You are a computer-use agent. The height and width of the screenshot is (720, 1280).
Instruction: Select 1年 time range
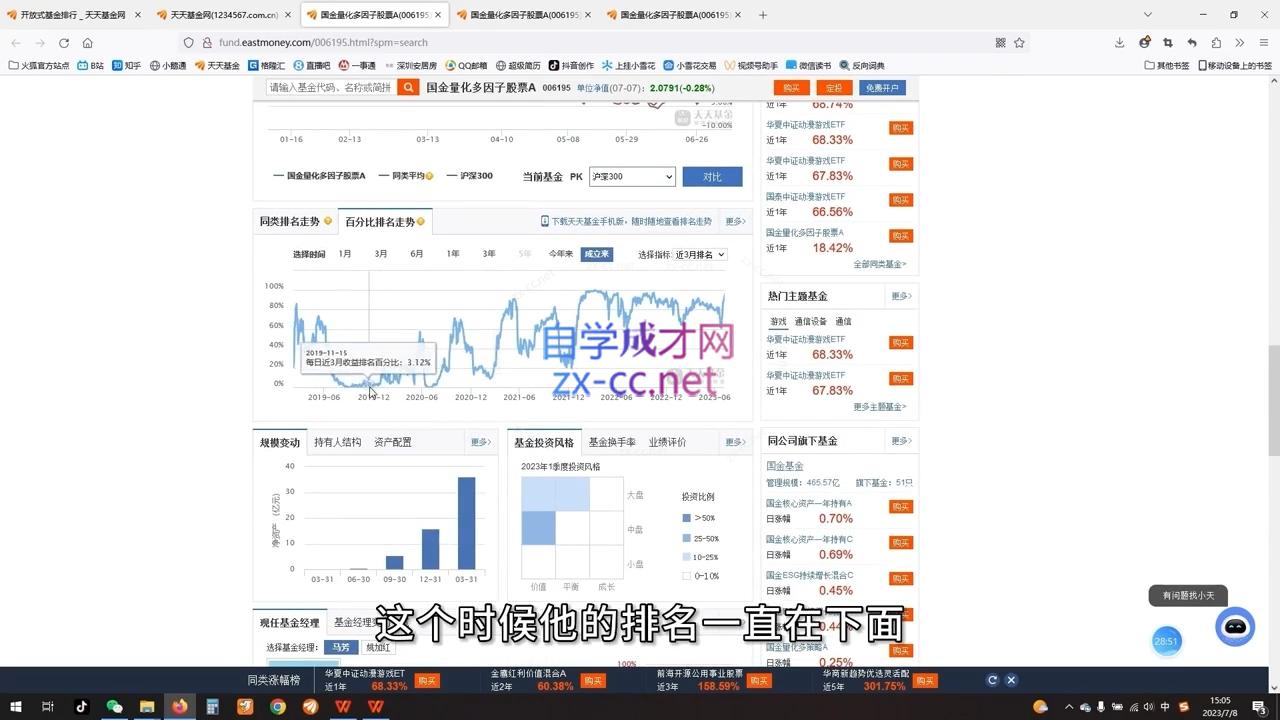pos(453,254)
